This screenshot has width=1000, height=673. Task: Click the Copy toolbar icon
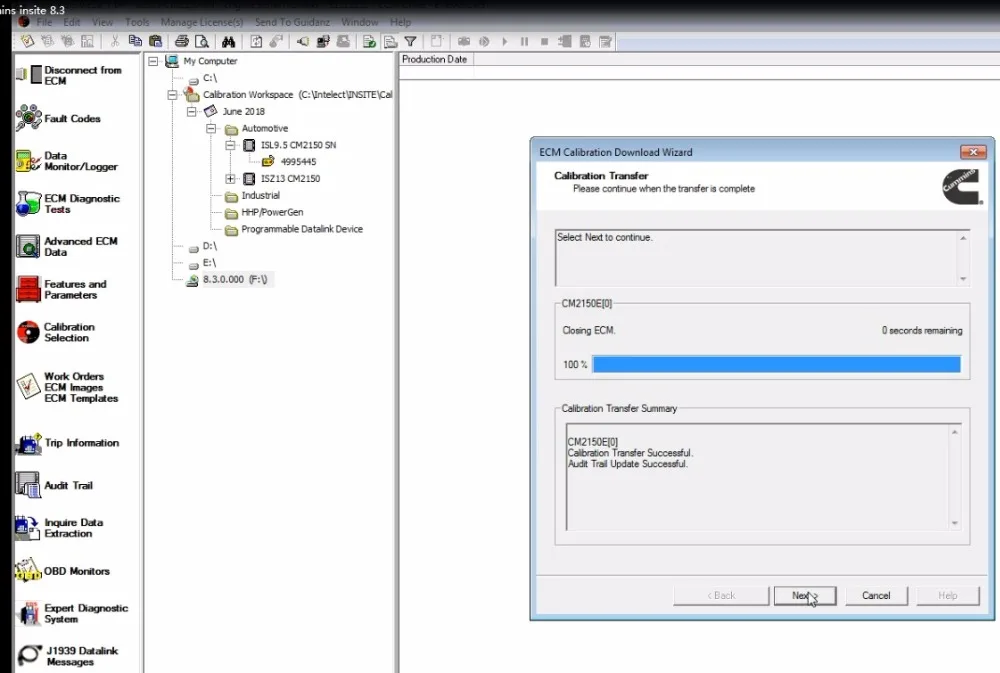[x=135, y=41]
